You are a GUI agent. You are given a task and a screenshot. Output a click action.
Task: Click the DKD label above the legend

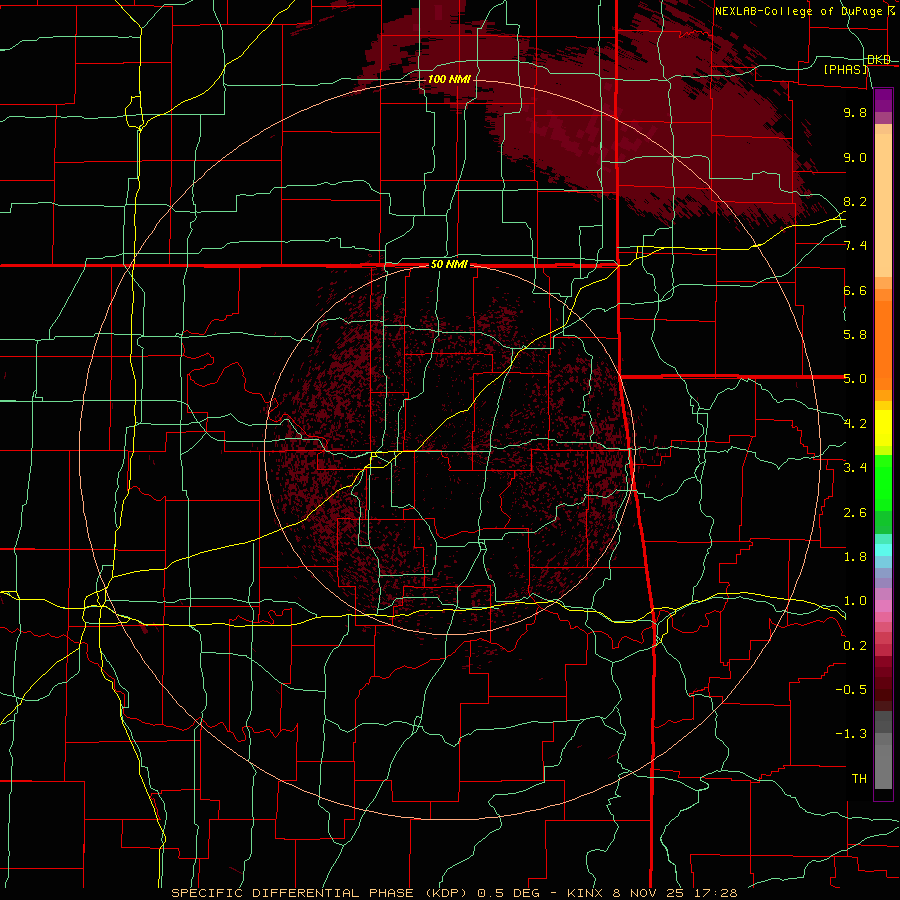pos(879,60)
